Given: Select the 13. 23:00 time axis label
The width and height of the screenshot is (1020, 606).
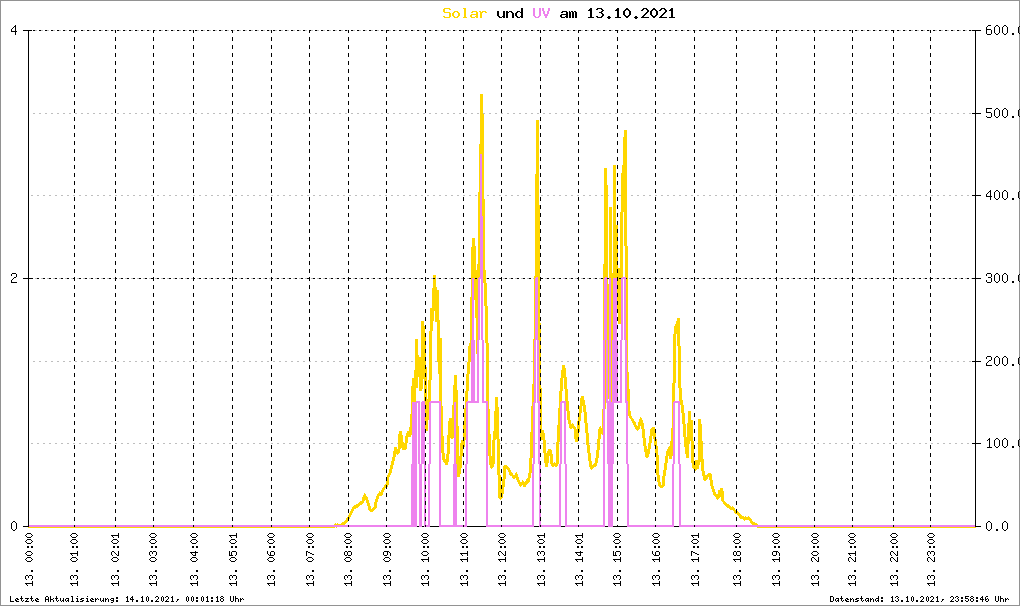Looking at the screenshot, I should tap(931, 559).
